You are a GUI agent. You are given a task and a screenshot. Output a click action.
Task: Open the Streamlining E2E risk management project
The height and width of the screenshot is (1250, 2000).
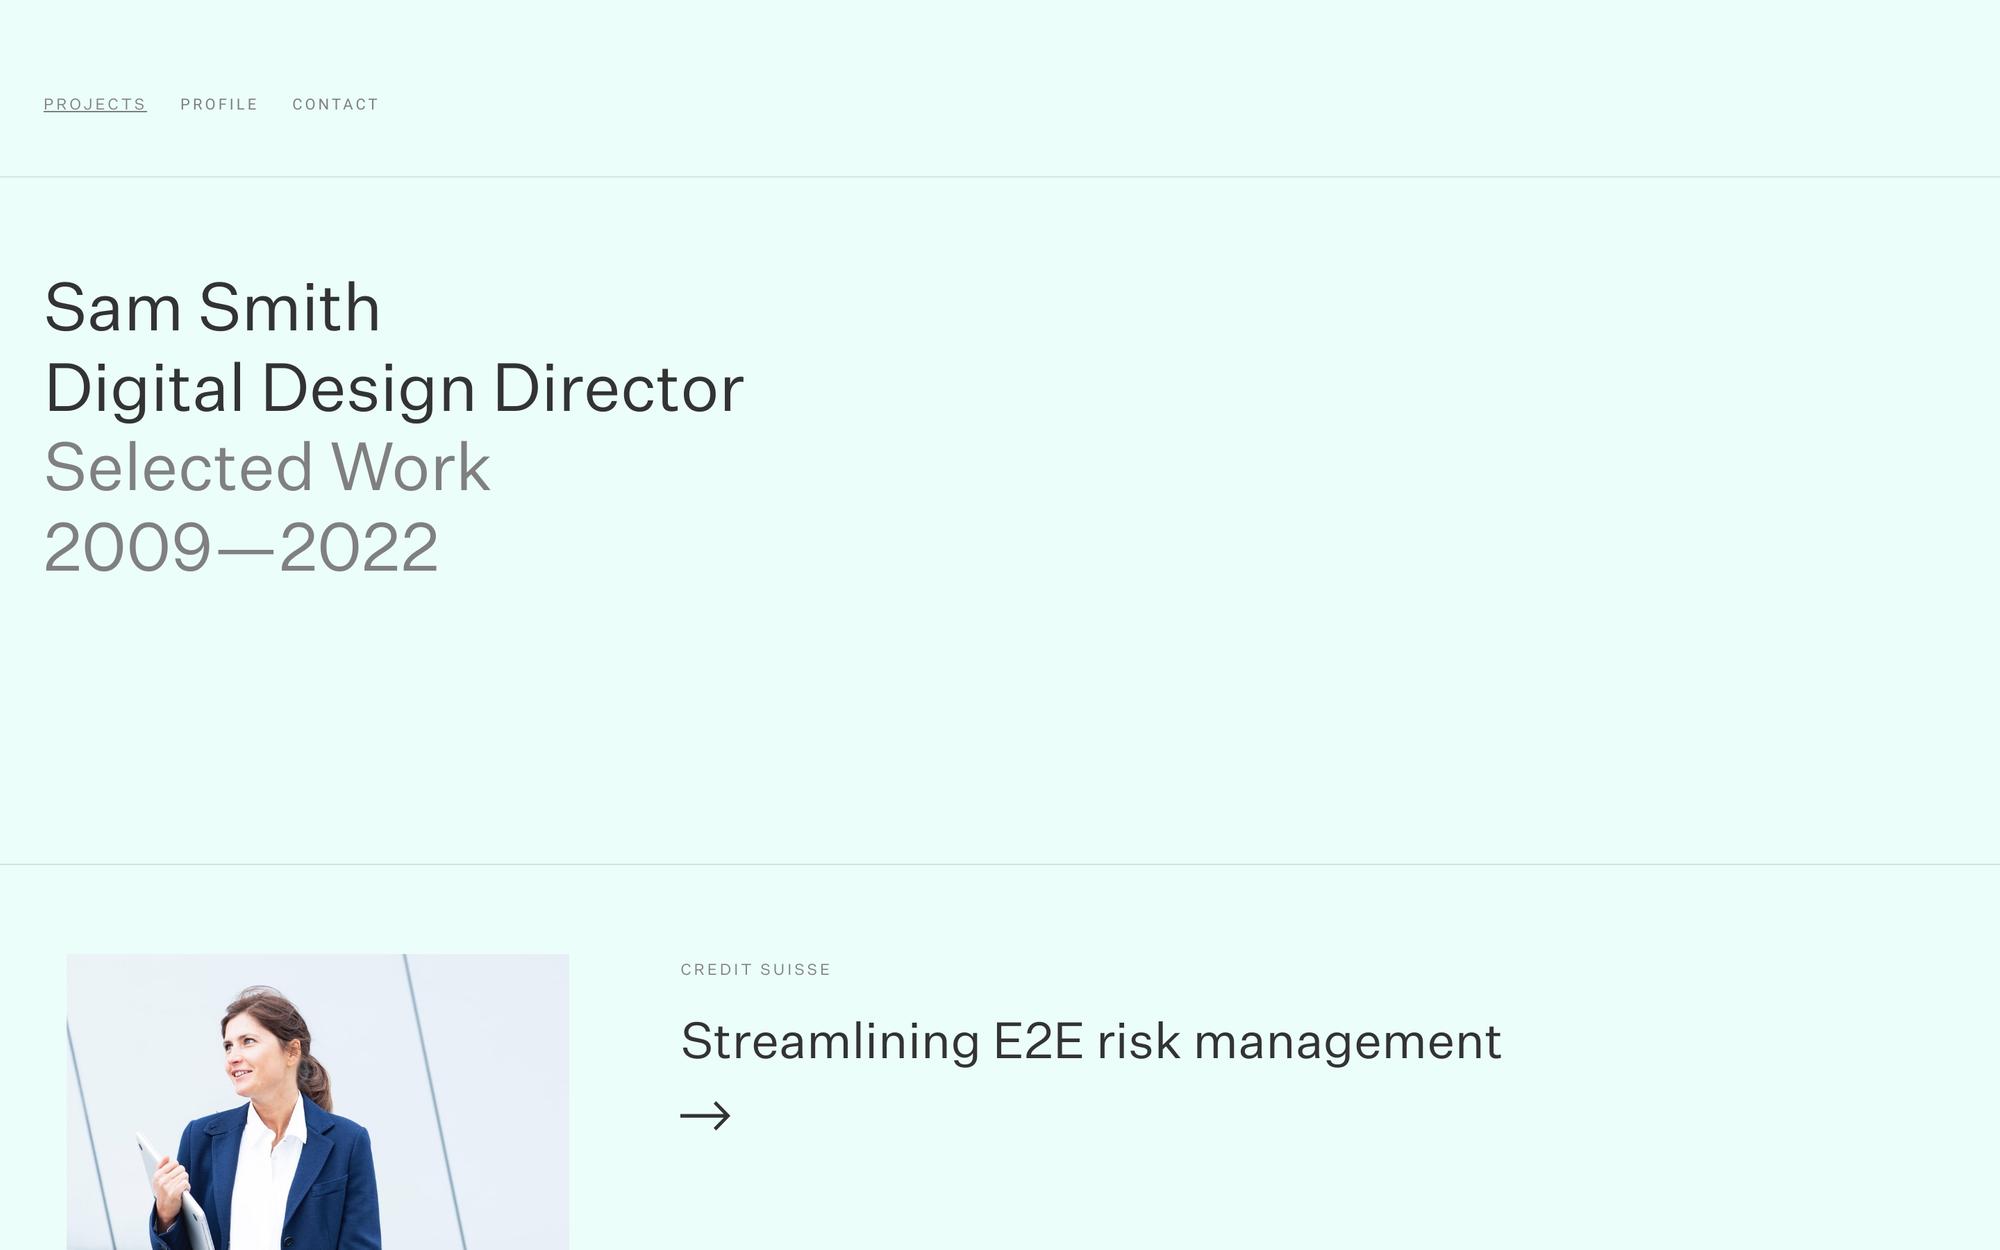[1091, 1041]
